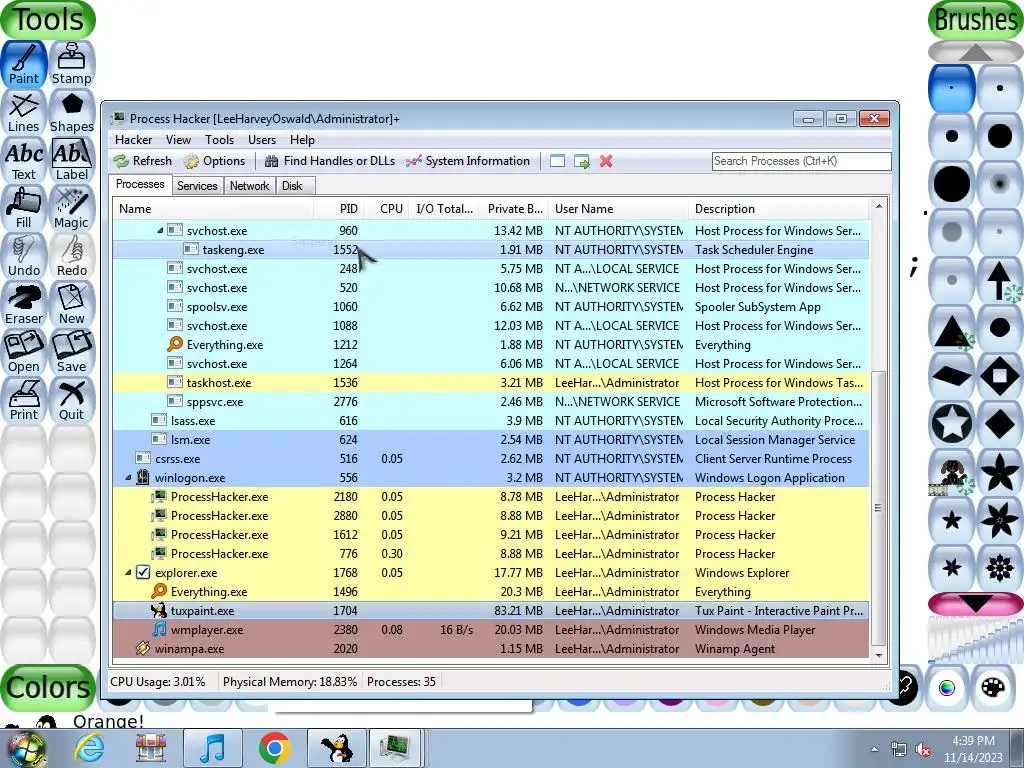The height and width of the screenshot is (768, 1024).
Task: Select the Stamp tool
Action: [72, 64]
